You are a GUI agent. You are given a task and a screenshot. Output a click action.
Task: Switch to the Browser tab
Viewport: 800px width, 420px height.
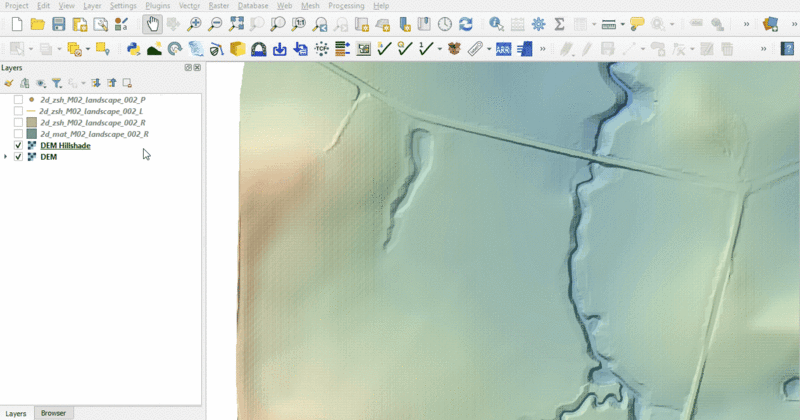click(53, 413)
